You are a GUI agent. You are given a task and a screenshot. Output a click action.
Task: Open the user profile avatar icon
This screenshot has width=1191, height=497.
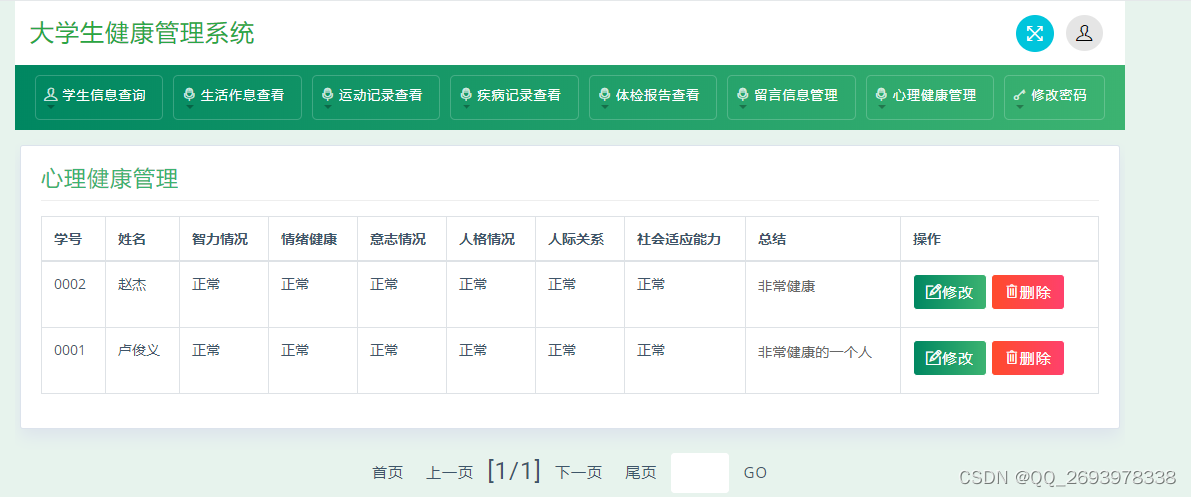[1084, 33]
